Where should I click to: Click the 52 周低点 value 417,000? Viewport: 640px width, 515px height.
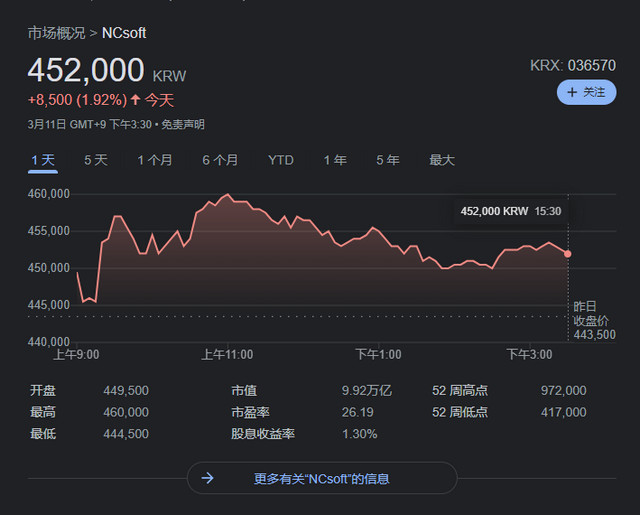coord(564,412)
